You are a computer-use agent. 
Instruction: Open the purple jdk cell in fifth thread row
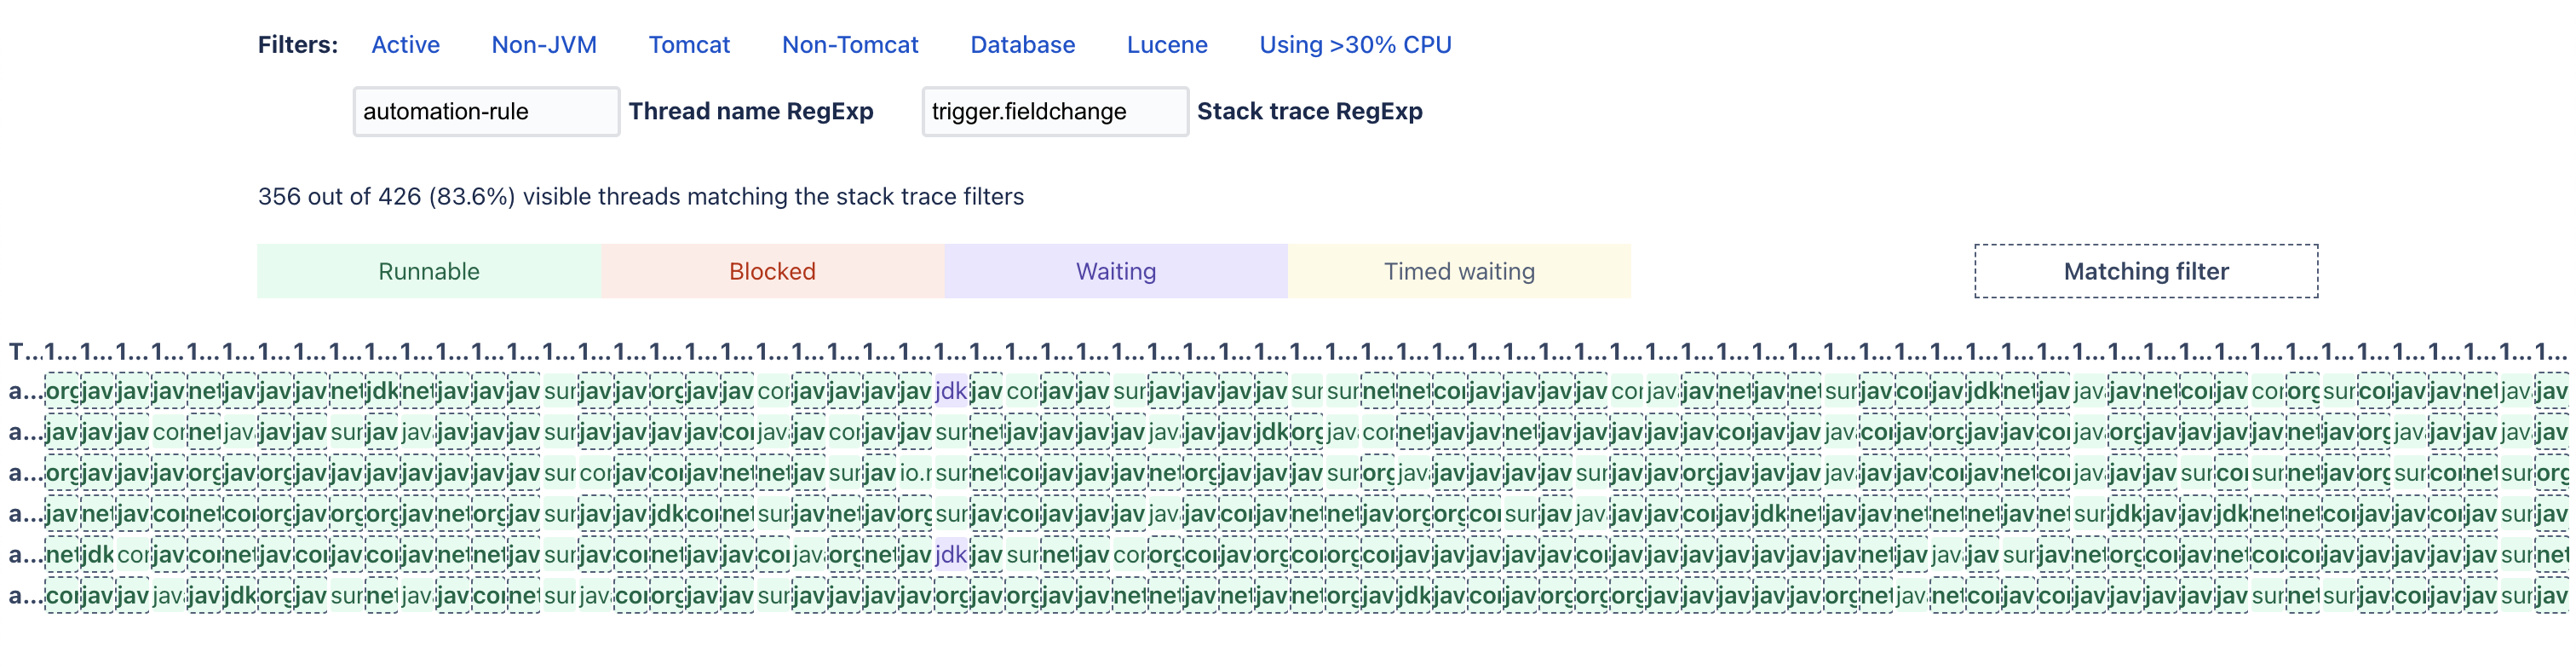coord(950,554)
